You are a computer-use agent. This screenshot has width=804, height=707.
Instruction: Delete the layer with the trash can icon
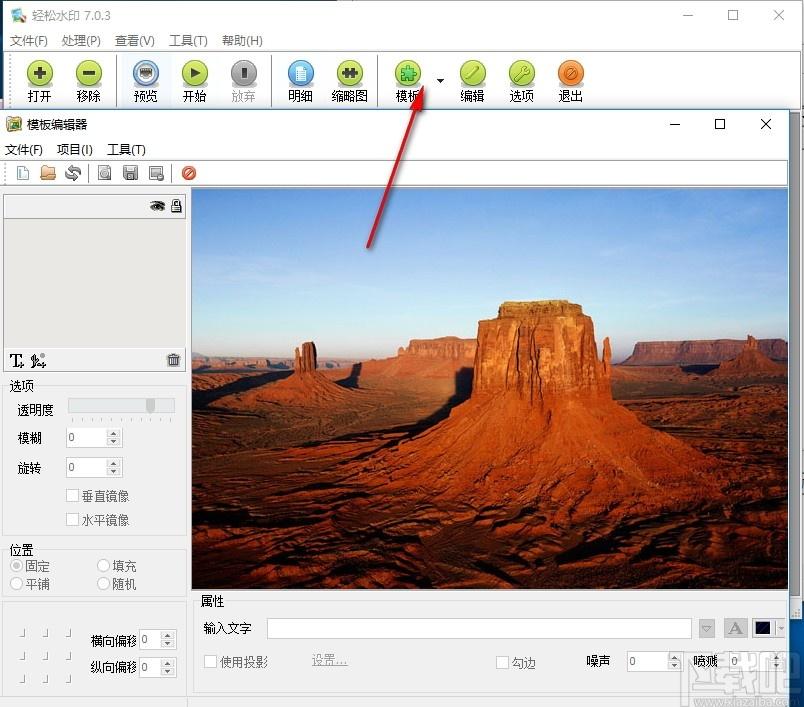coord(173,360)
